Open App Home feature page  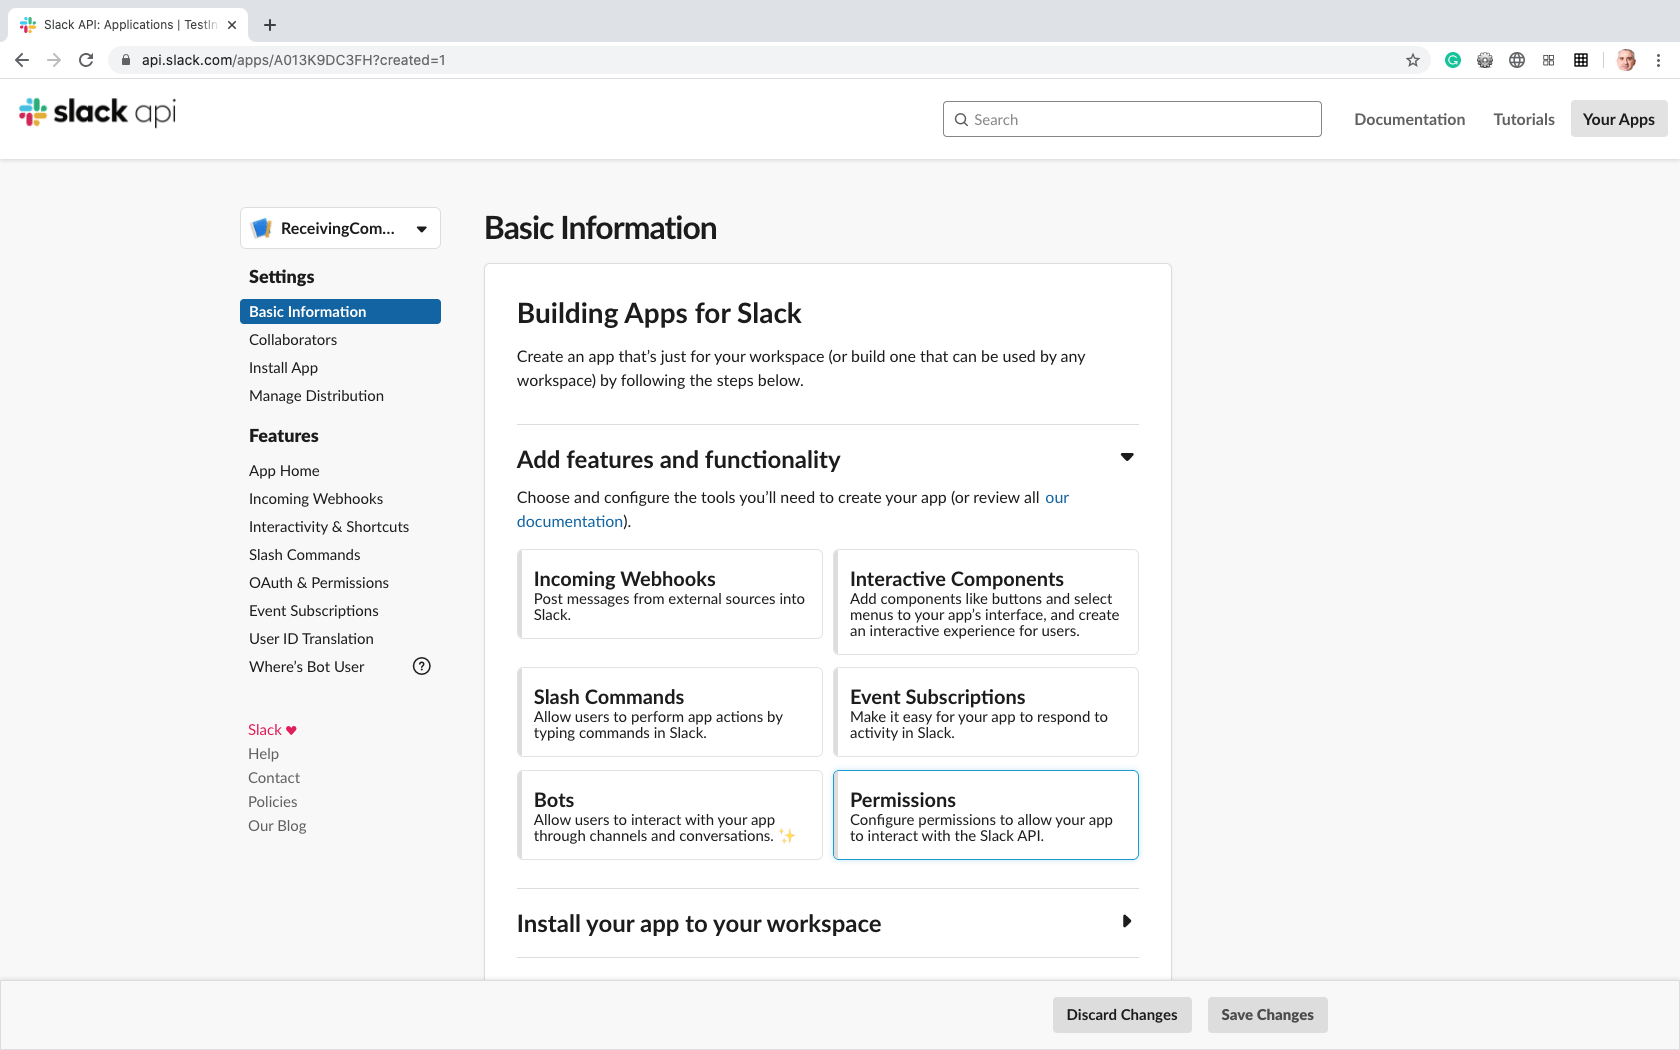point(284,471)
